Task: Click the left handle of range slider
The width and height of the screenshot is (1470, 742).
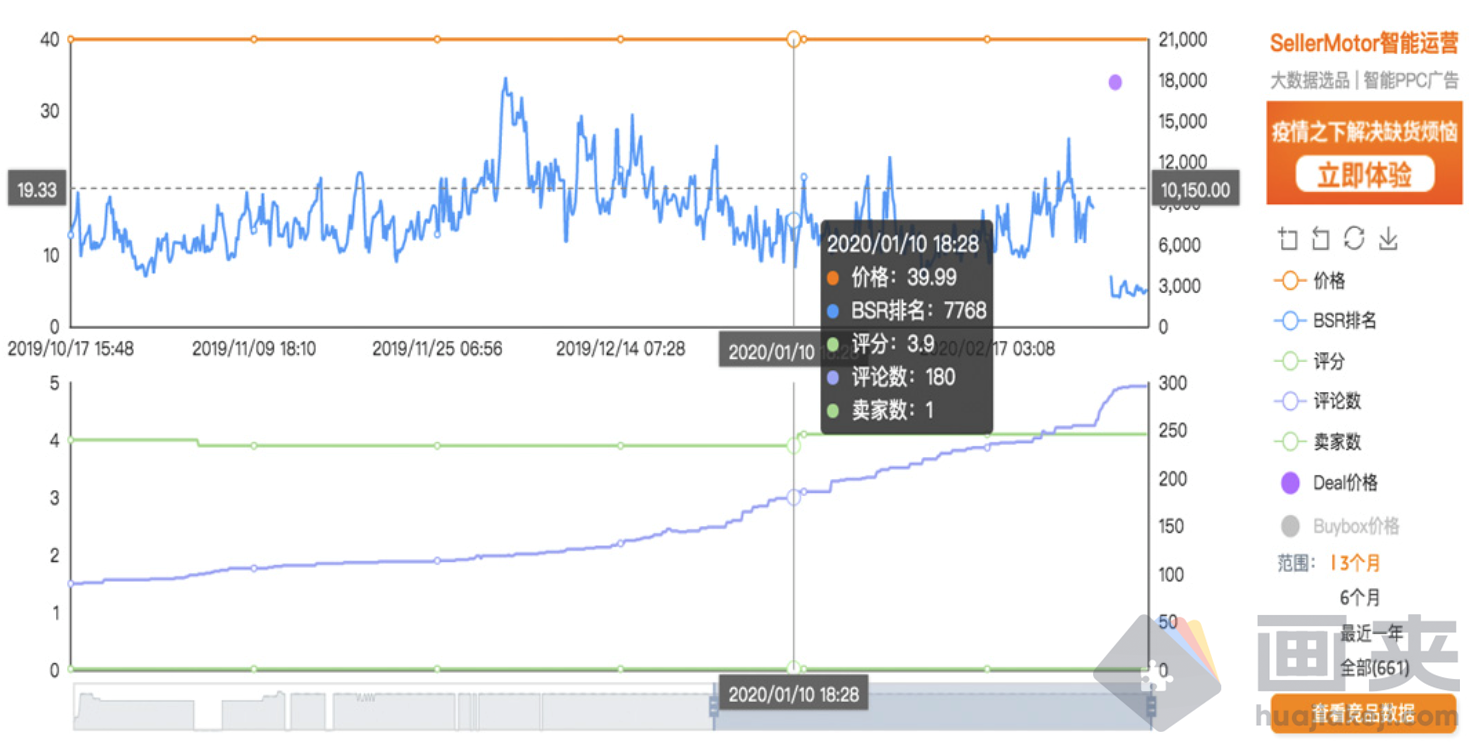Action: [x=714, y=707]
